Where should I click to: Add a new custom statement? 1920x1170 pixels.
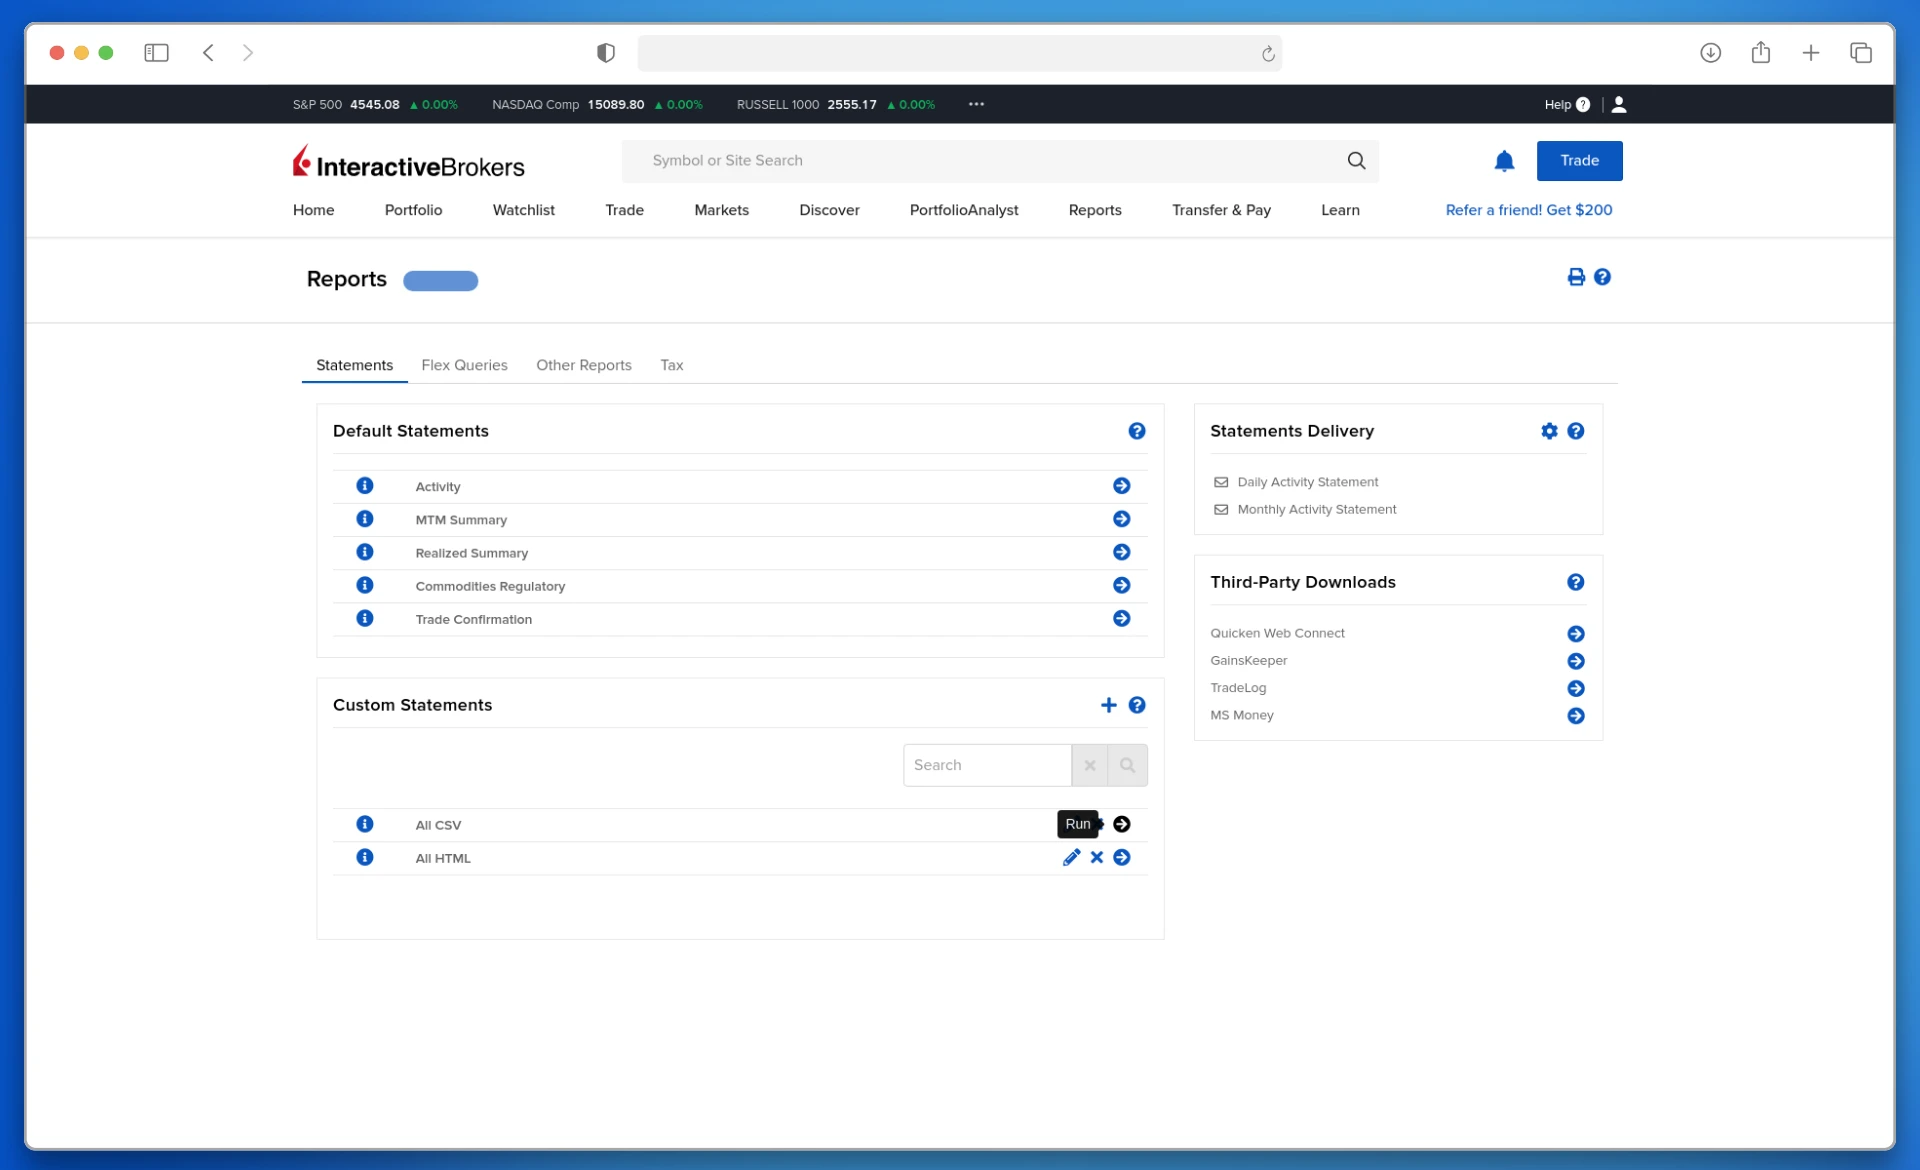pos(1108,706)
